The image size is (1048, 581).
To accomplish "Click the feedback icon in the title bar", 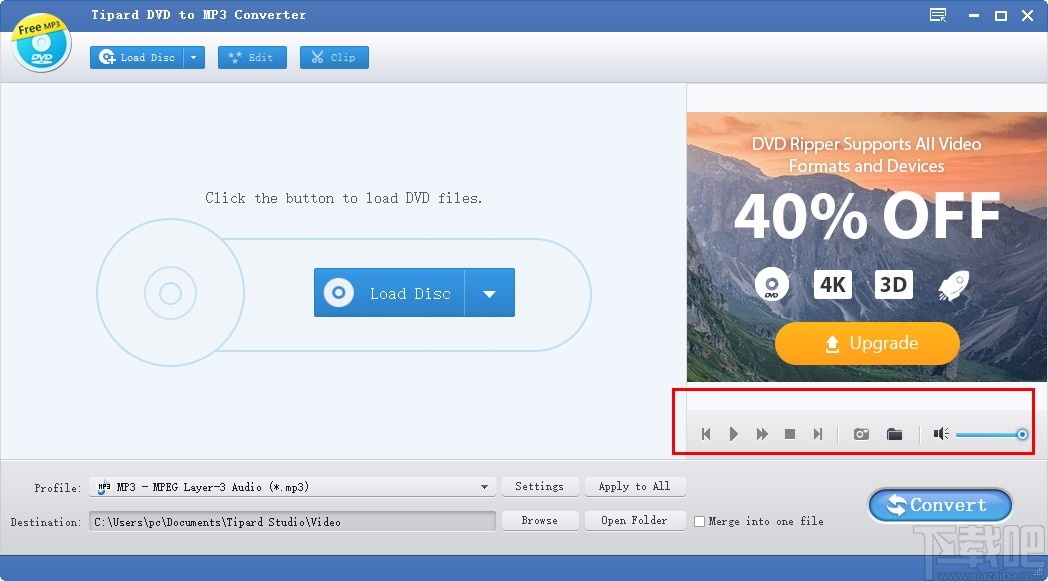I will pos(937,15).
